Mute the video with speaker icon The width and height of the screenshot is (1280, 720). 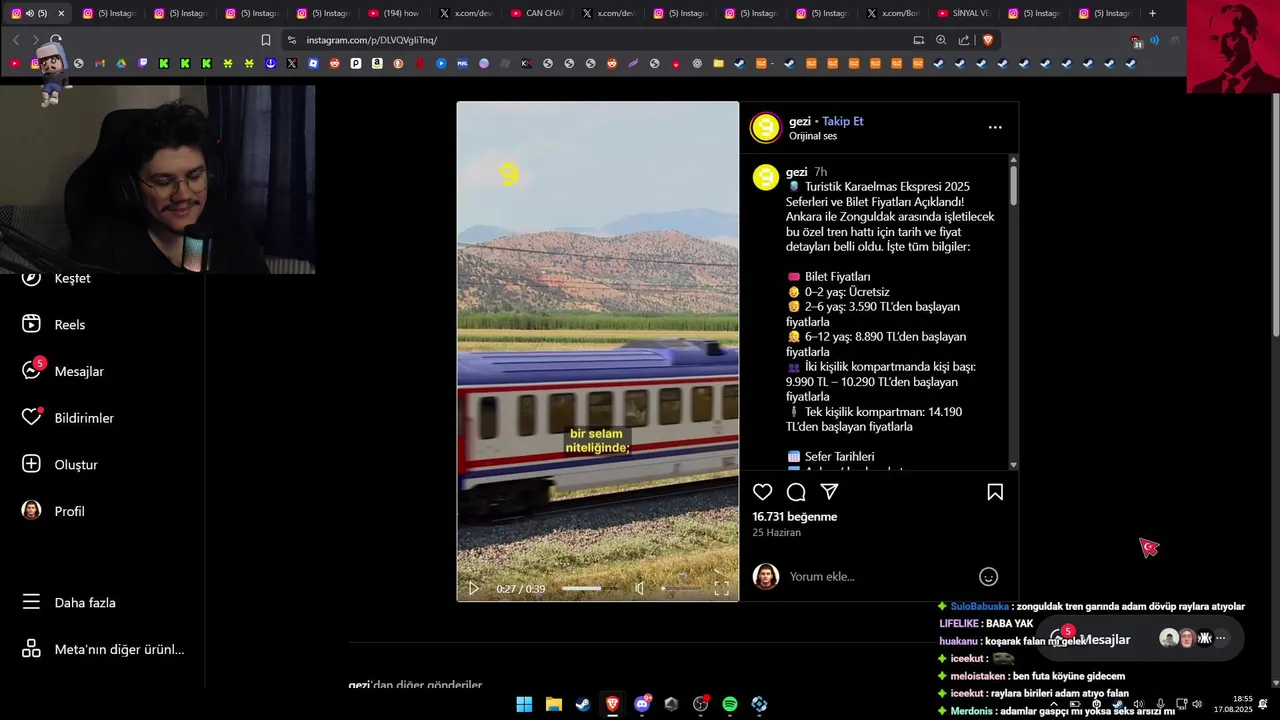(x=640, y=589)
